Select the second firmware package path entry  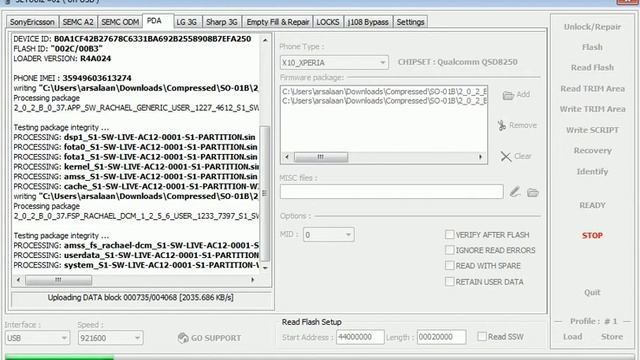pos(384,100)
